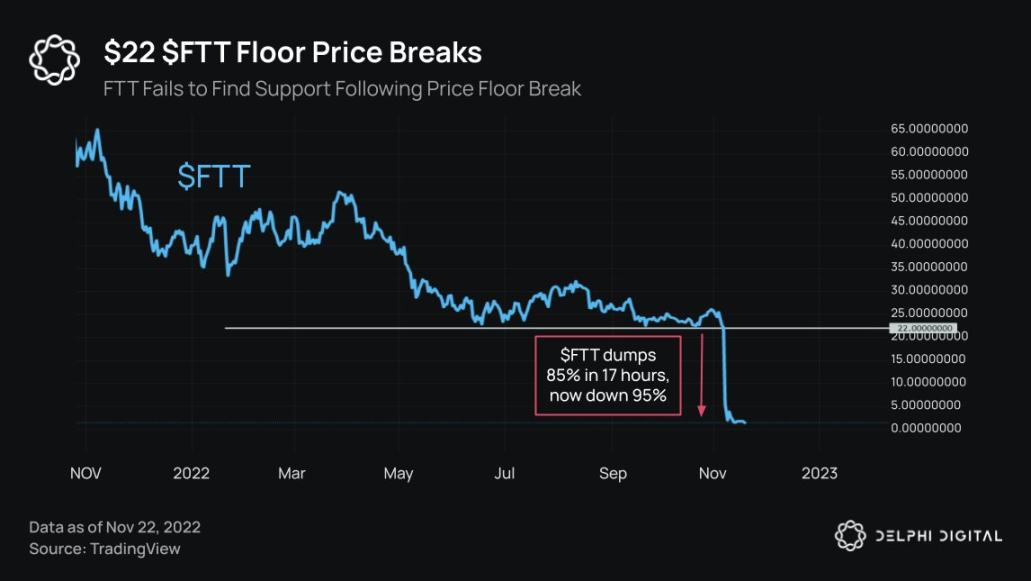Select the 2023 label on time axis
This screenshot has height=581, width=1031.
[819, 473]
